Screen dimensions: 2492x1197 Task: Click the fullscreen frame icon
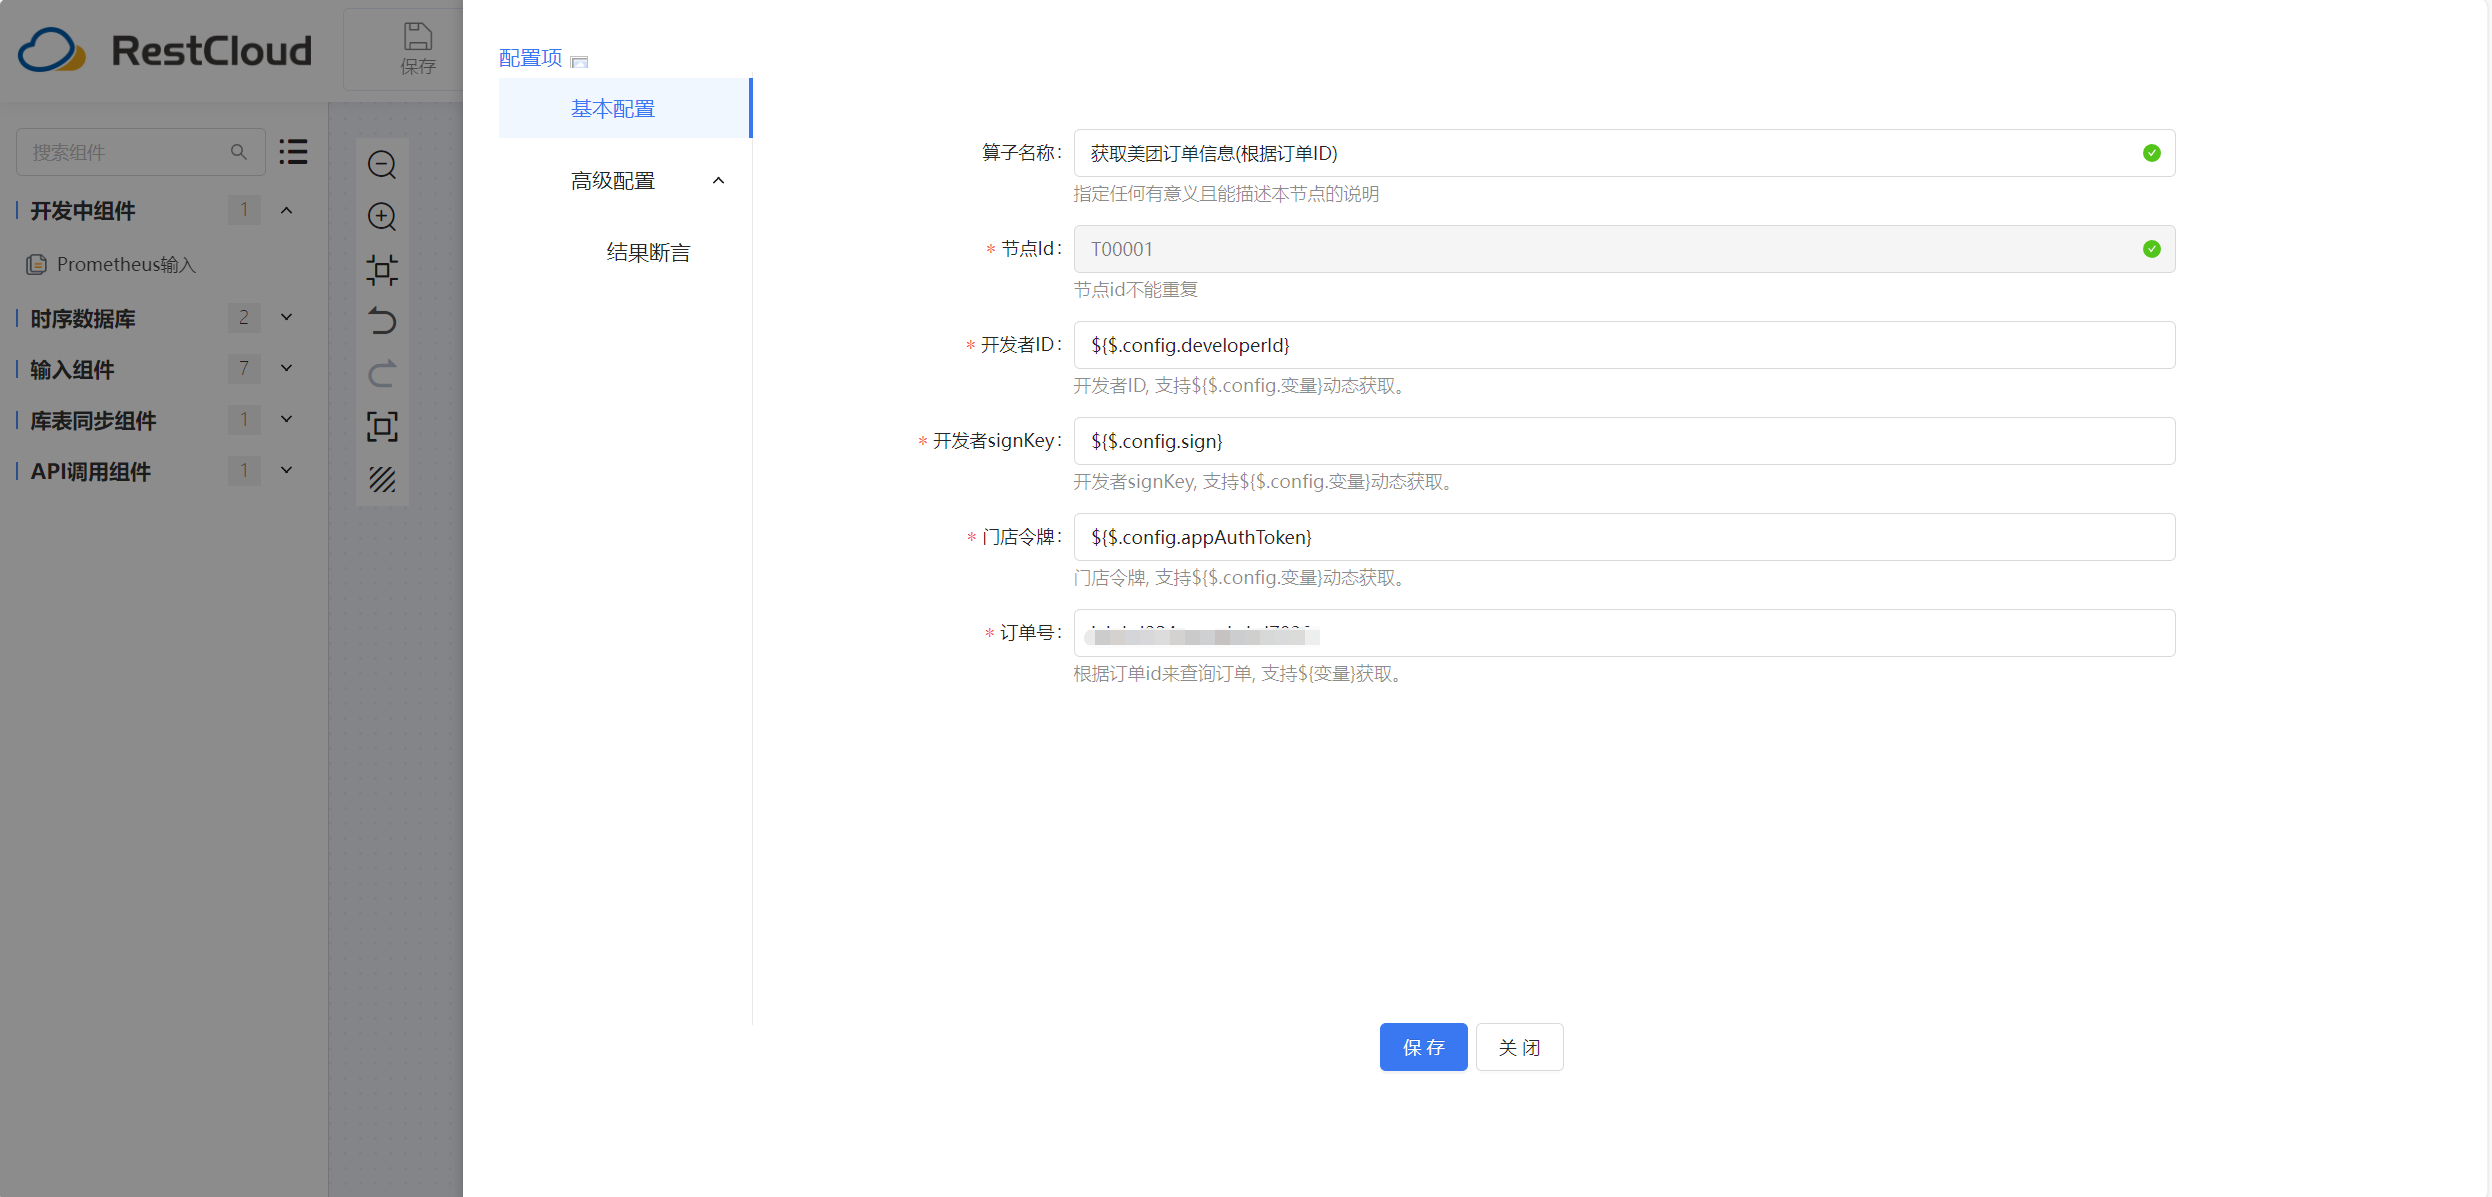tap(382, 427)
